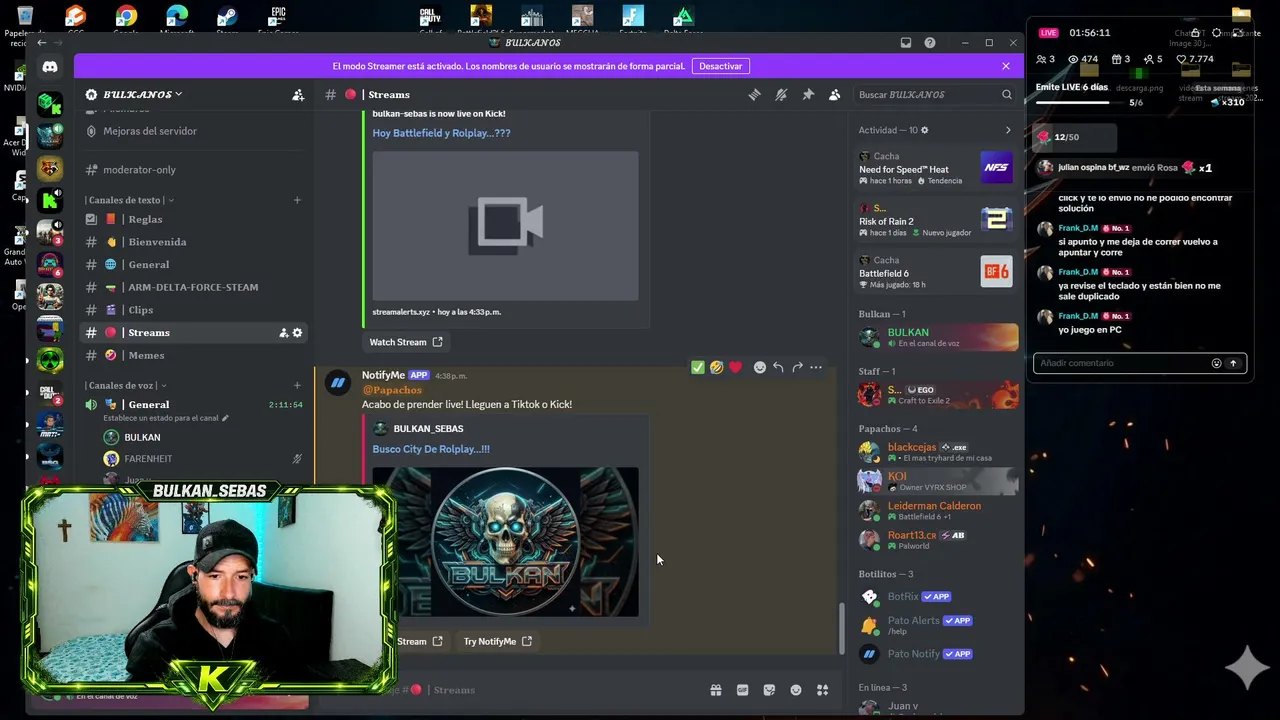This screenshot has width=1280, height=720.
Task: Dismiss the Streamer mode banner
Action: tap(1006, 66)
